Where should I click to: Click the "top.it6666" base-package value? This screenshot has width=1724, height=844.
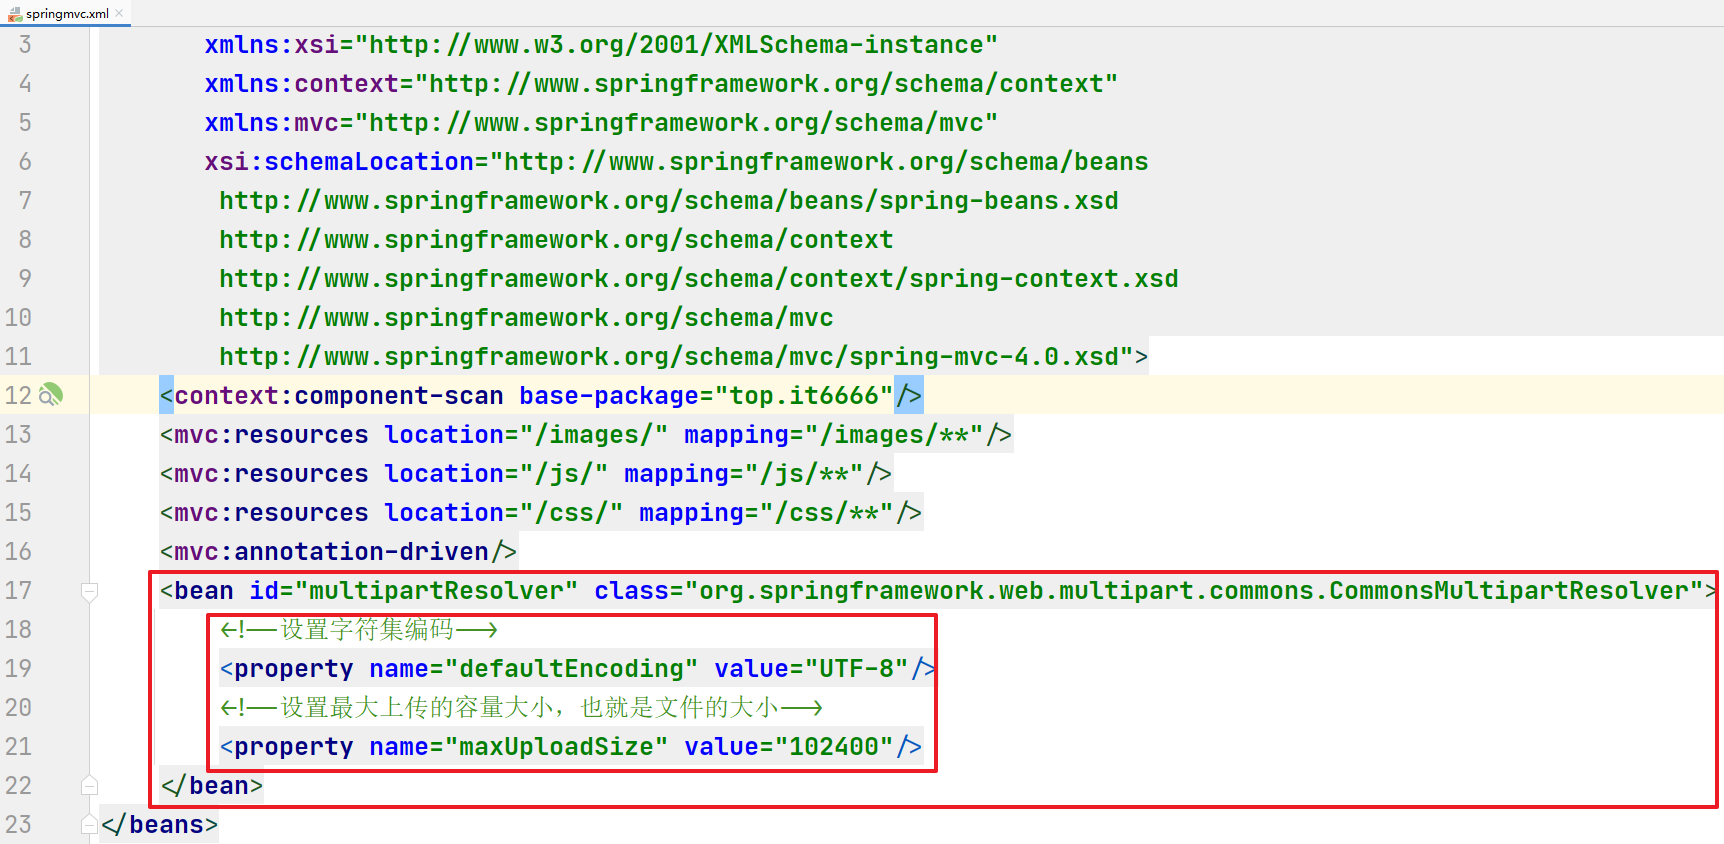(804, 396)
